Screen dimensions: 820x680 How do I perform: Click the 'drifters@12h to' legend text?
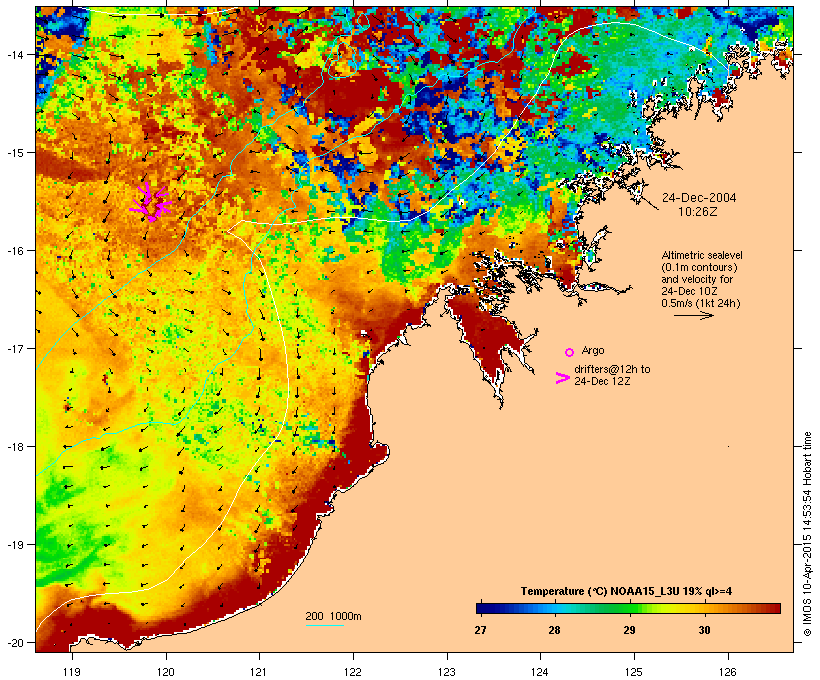[612, 369]
